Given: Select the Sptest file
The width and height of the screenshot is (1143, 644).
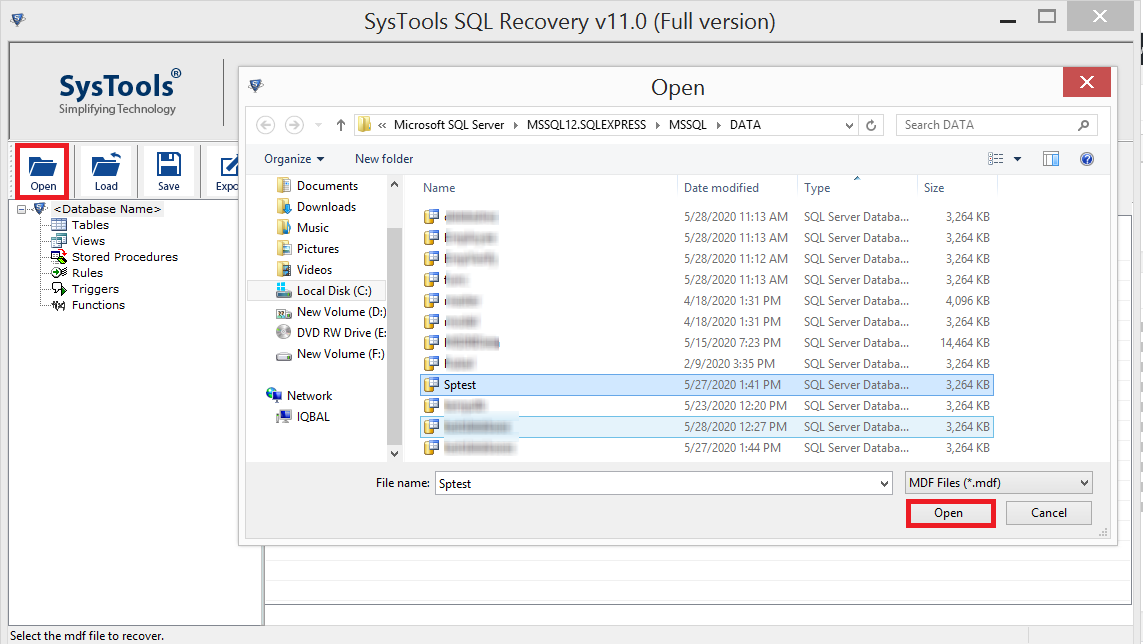Looking at the screenshot, I should click(706, 385).
